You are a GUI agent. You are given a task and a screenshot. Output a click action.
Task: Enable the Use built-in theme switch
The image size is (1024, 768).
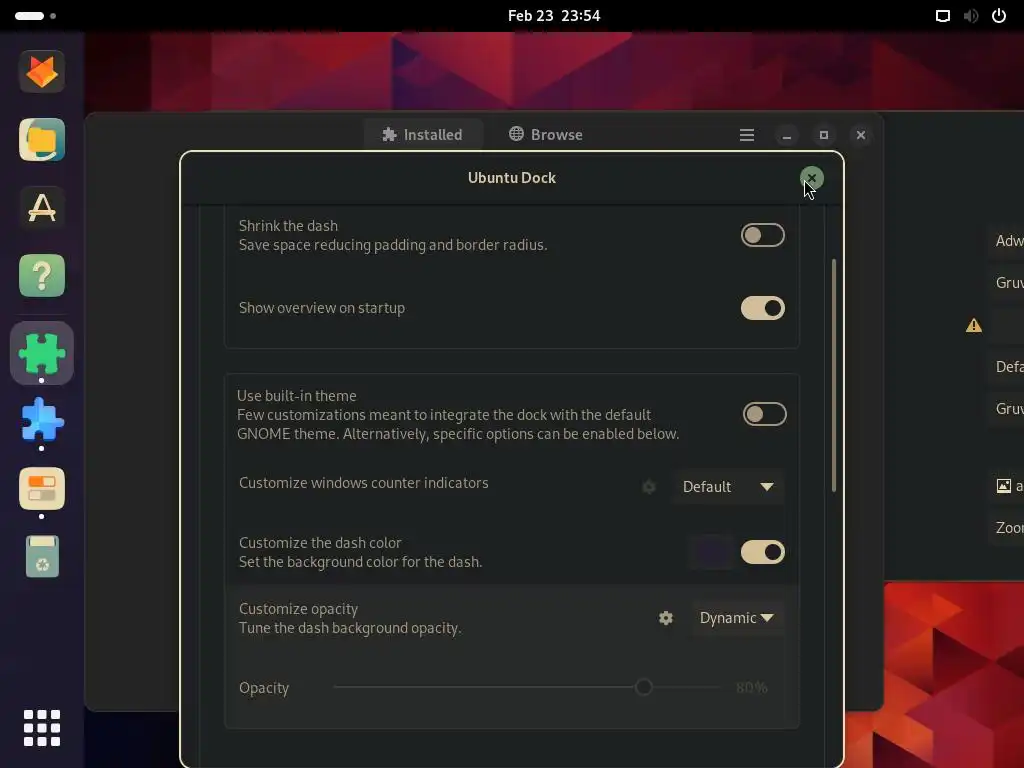coord(764,414)
